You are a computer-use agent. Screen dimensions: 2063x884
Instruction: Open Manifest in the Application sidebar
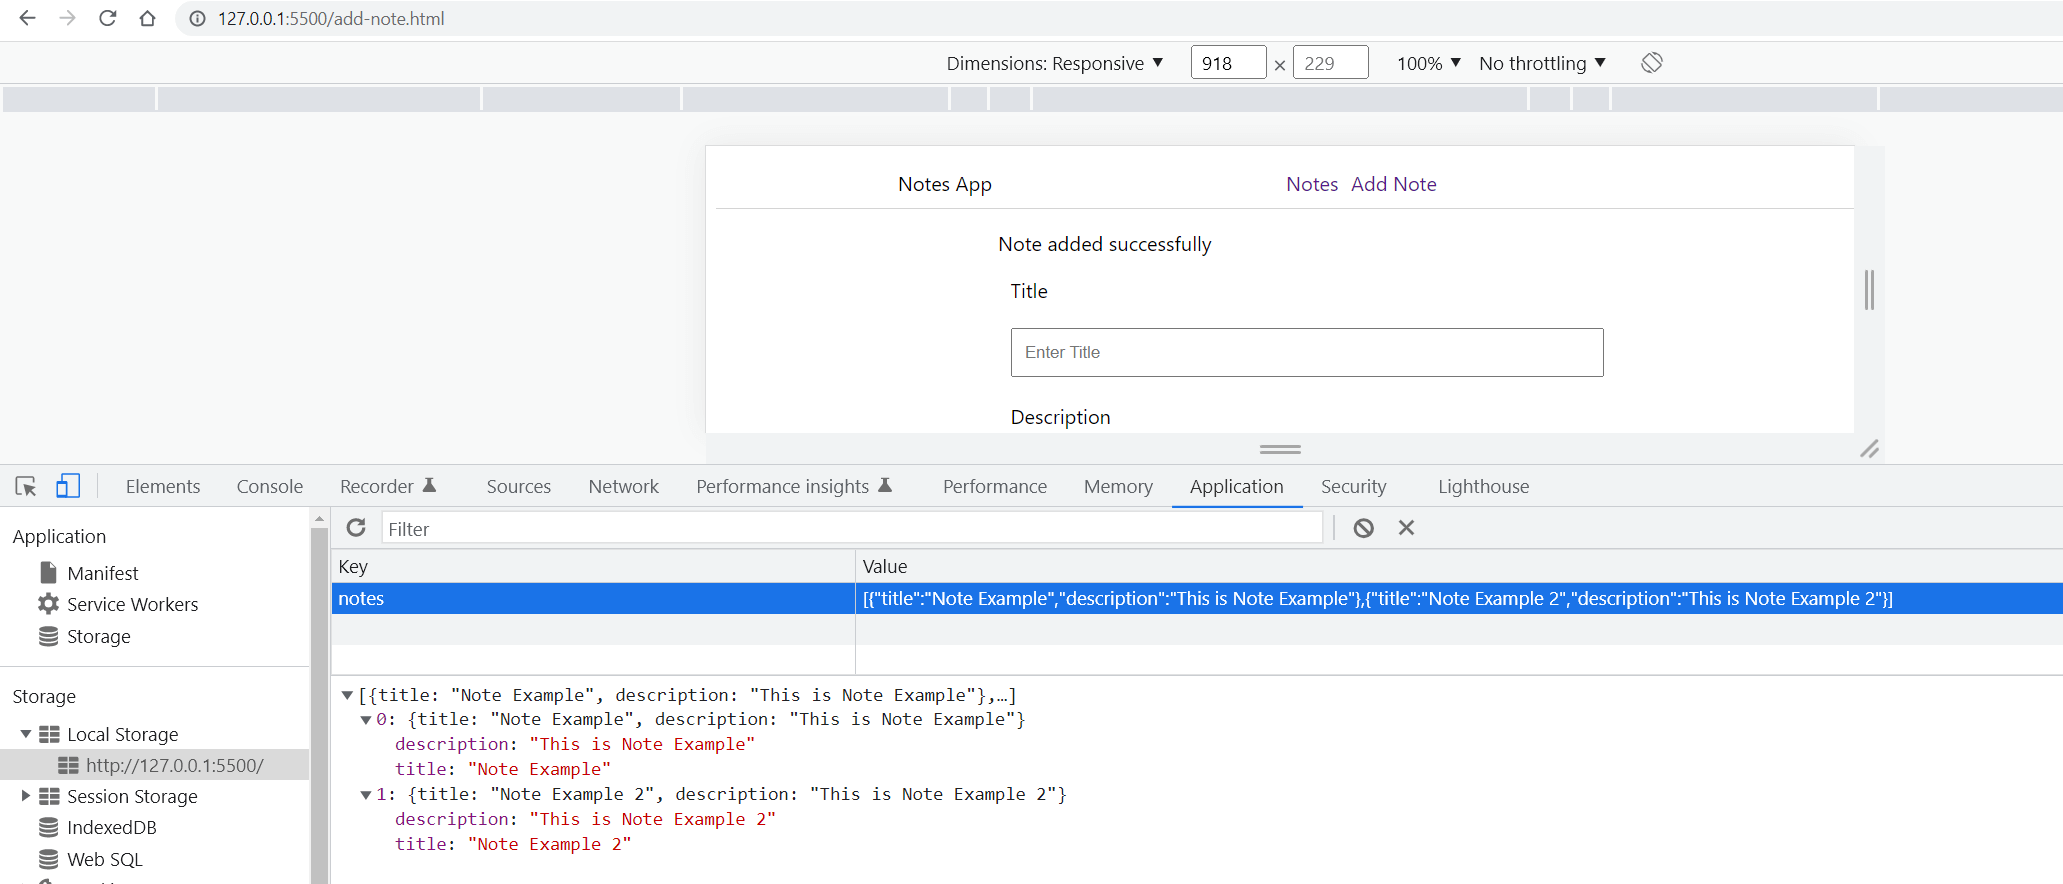[102, 573]
